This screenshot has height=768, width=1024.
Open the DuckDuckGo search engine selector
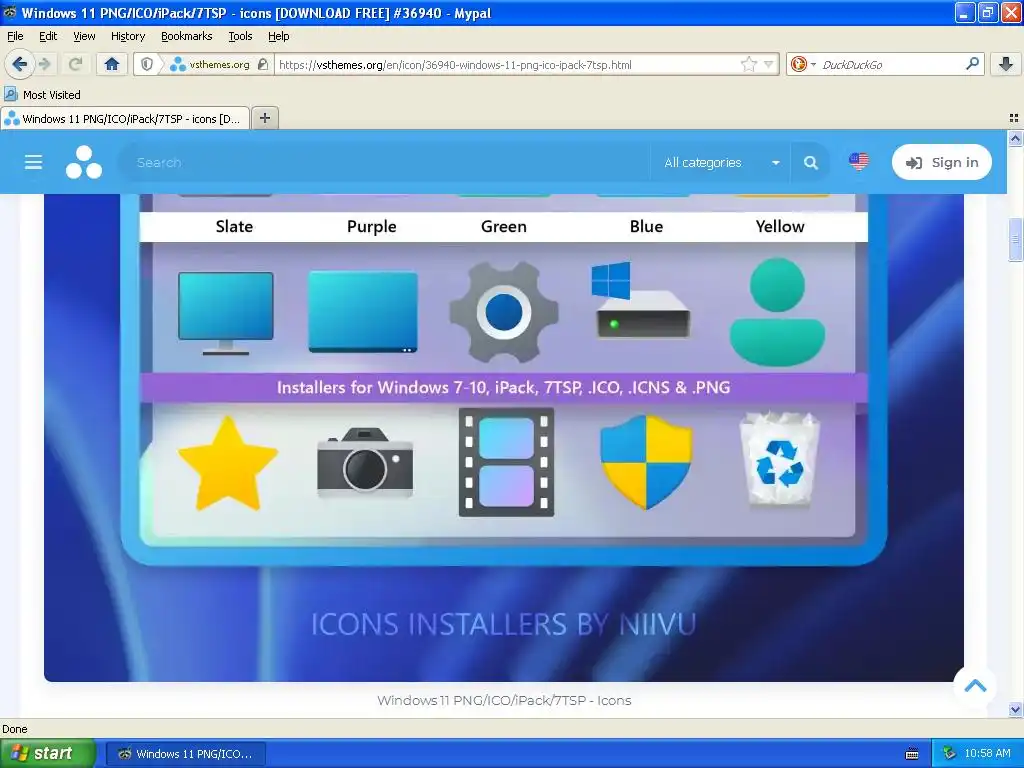tap(803, 64)
